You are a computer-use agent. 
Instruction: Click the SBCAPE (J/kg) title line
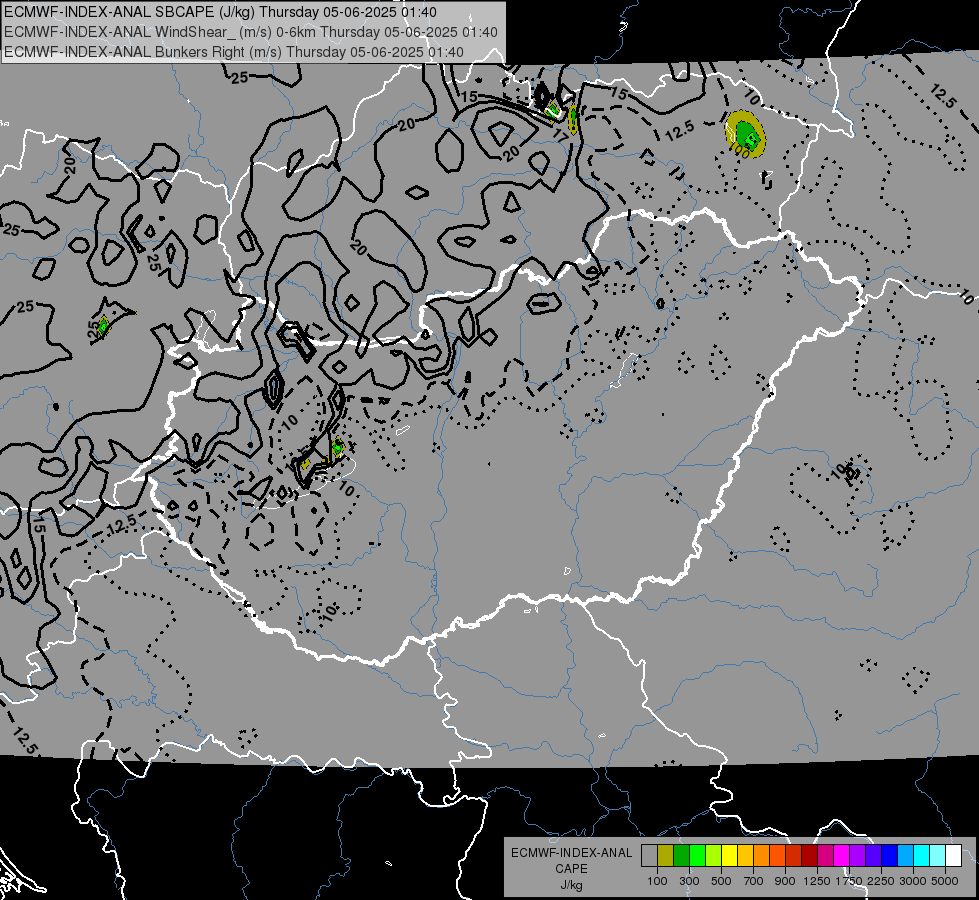click(220, 12)
